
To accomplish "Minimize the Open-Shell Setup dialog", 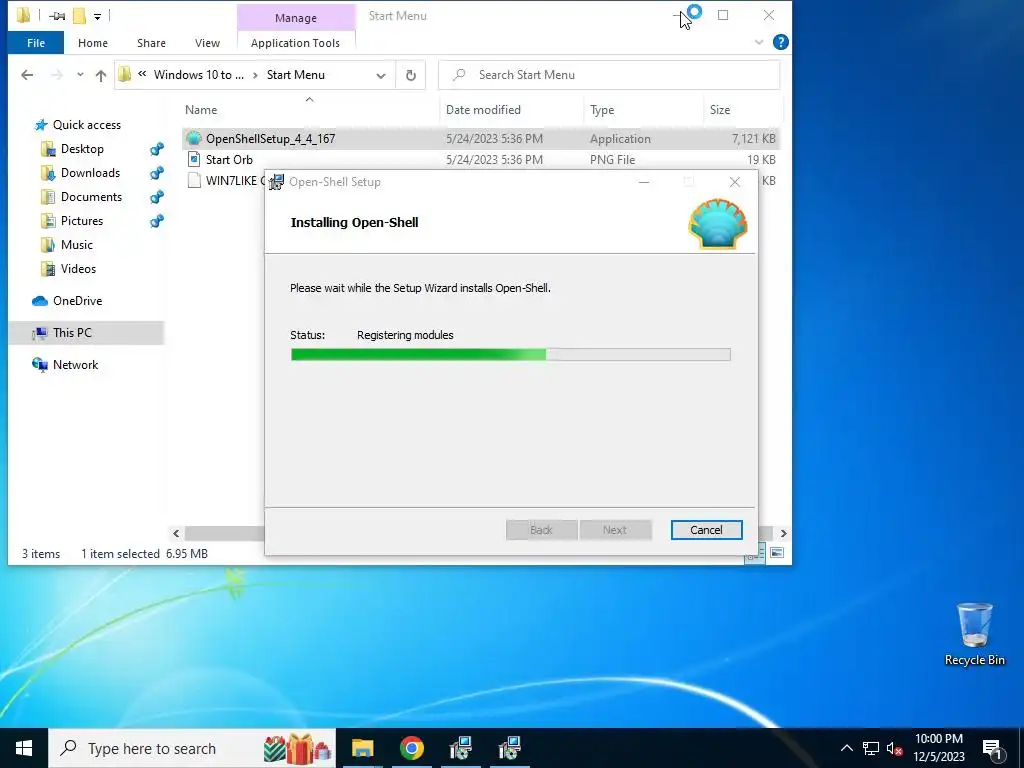I will [644, 182].
